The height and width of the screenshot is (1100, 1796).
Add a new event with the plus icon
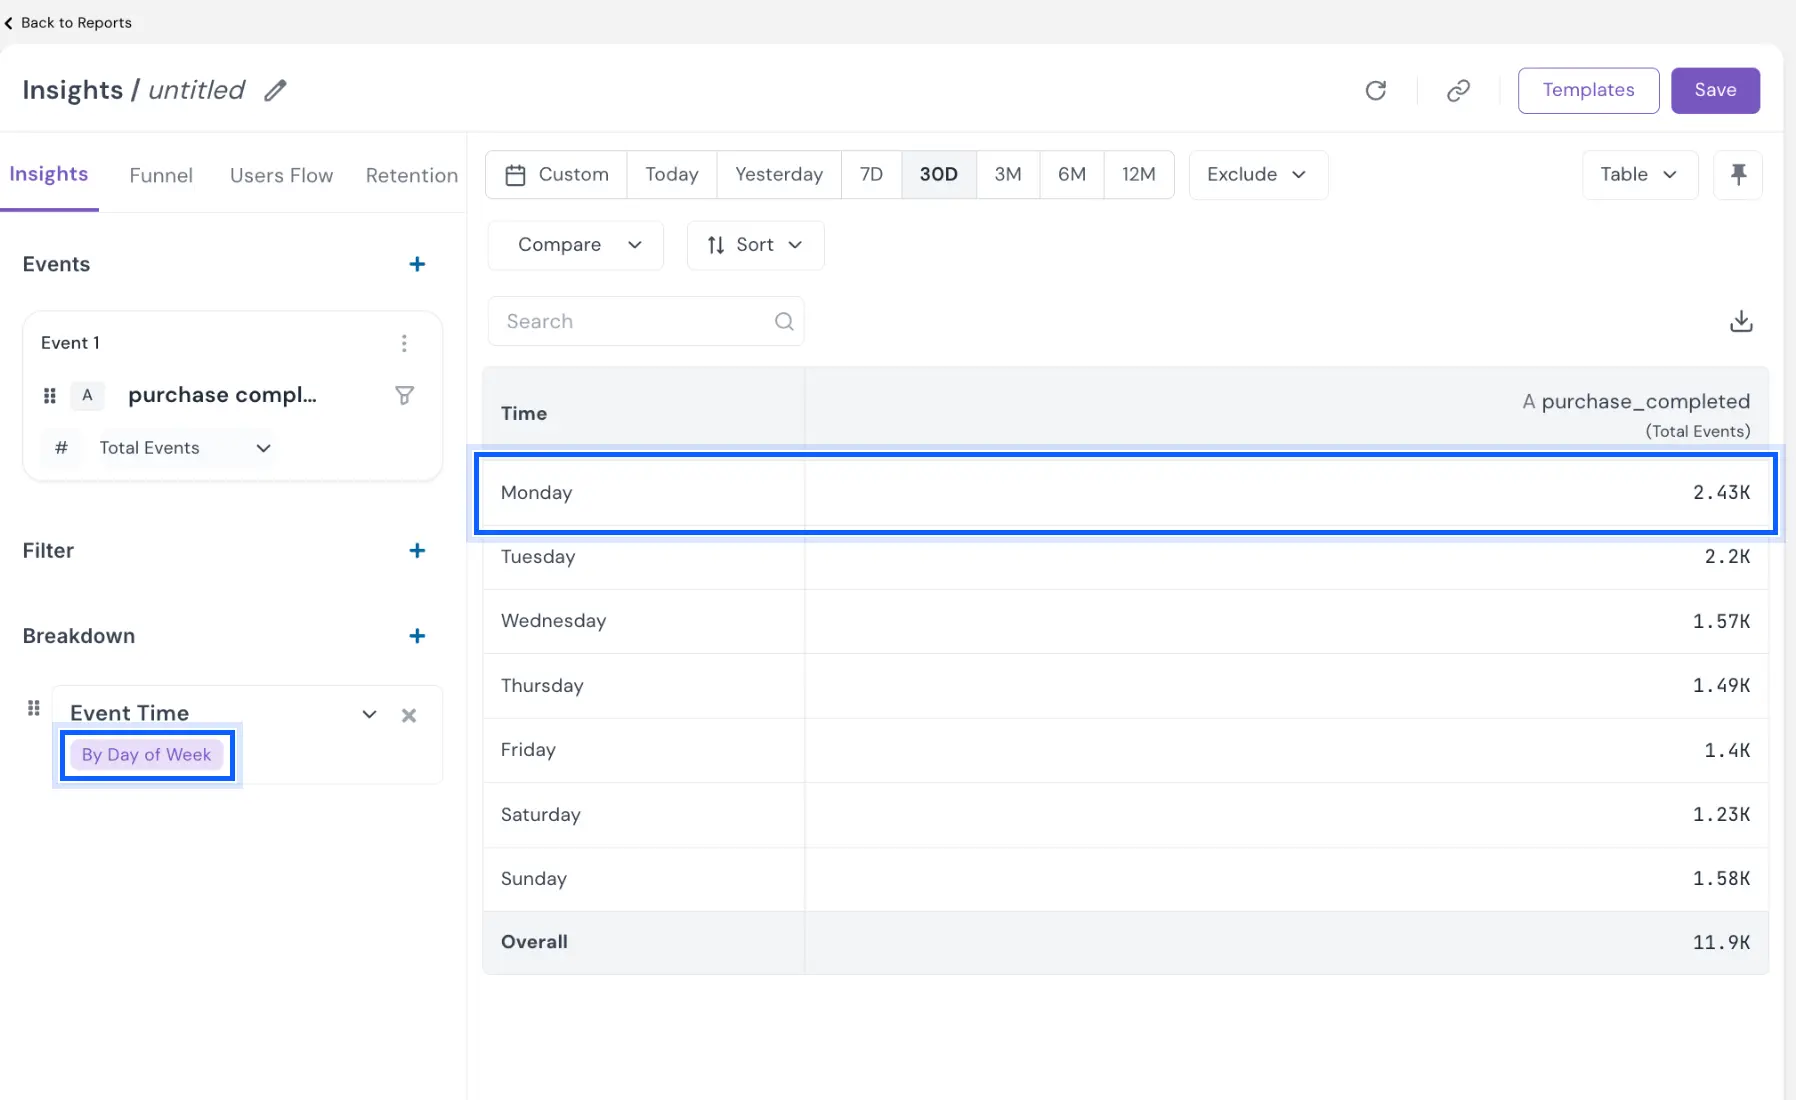tap(417, 264)
